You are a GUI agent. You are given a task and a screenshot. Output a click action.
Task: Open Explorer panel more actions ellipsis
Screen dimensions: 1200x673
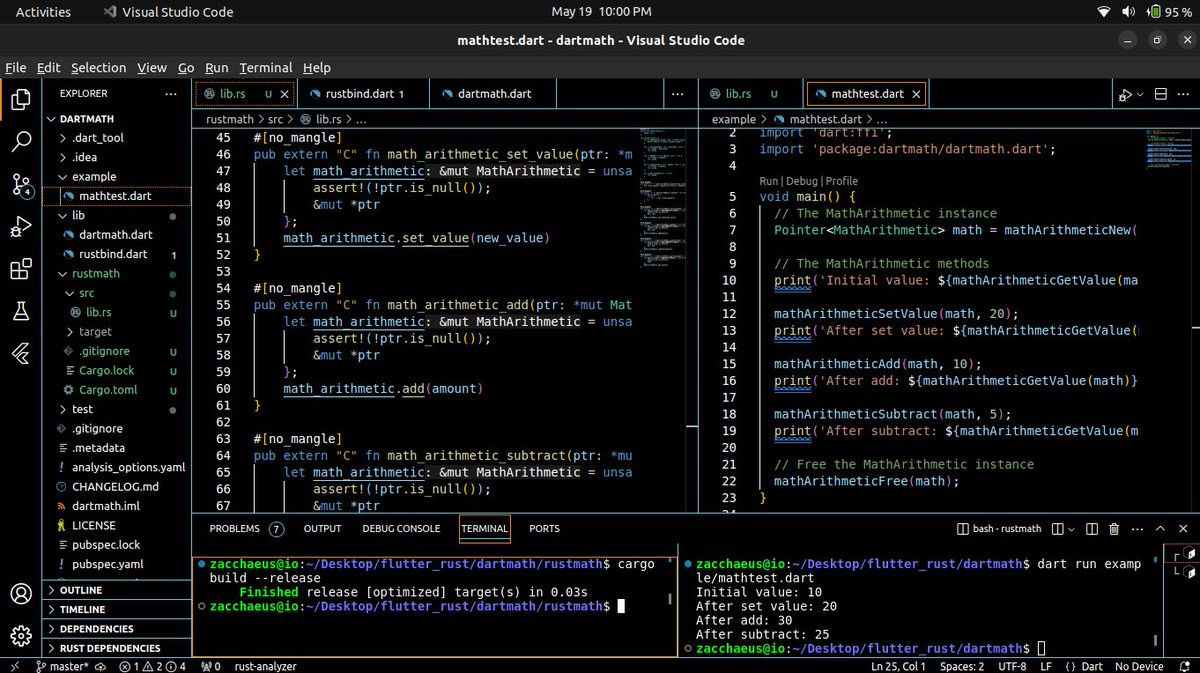point(172,94)
